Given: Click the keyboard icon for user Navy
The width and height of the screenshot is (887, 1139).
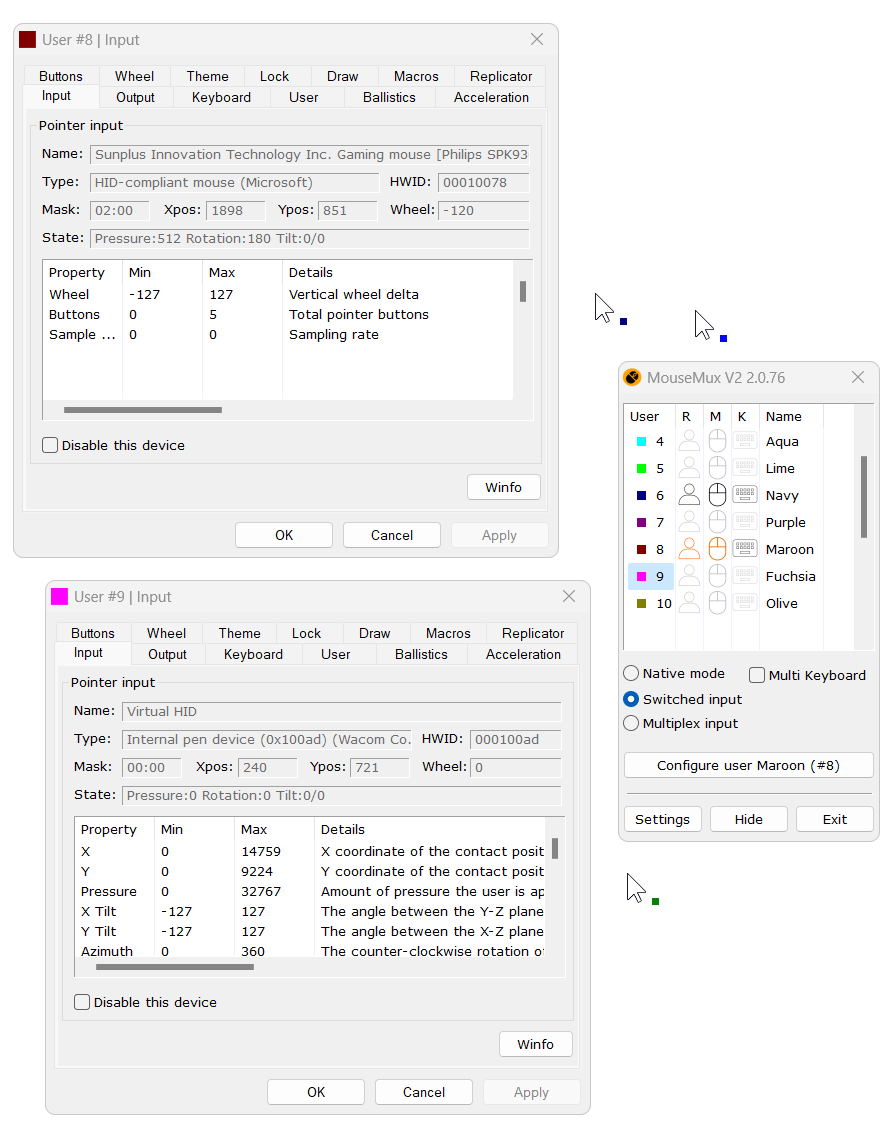Looking at the screenshot, I should [745, 495].
